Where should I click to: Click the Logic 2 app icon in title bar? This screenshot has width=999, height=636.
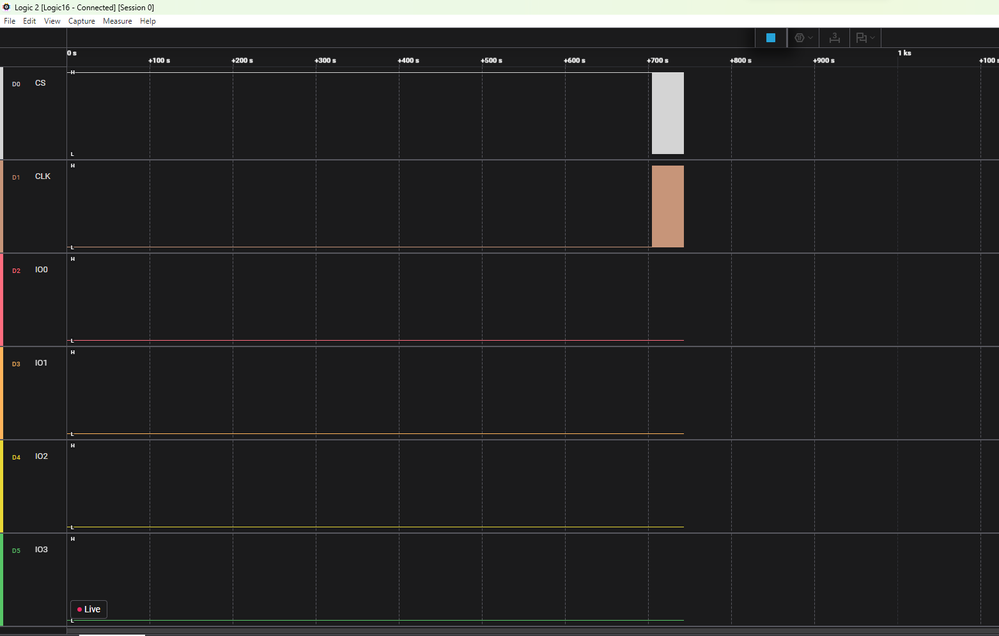[7, 7]
